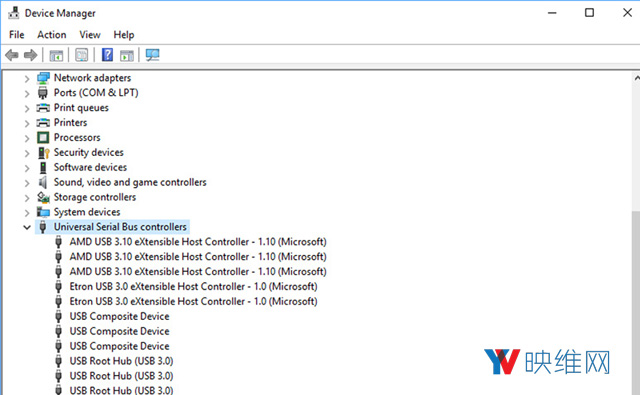Expand the Software devices node
The height and width of the screenshot is (395, 640).
[x=27, y=168]
